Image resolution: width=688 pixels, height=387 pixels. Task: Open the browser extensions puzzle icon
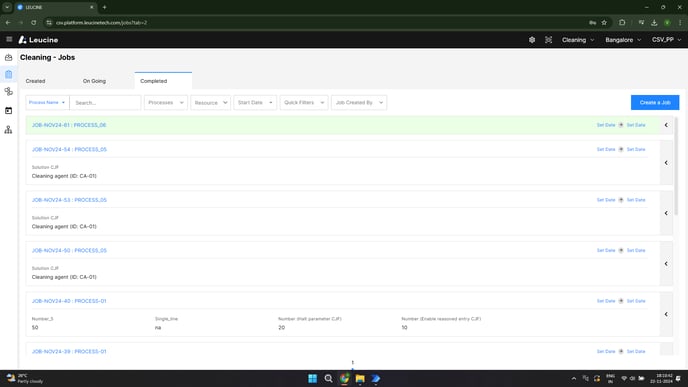pyautogui.click(x=622, y=22)
